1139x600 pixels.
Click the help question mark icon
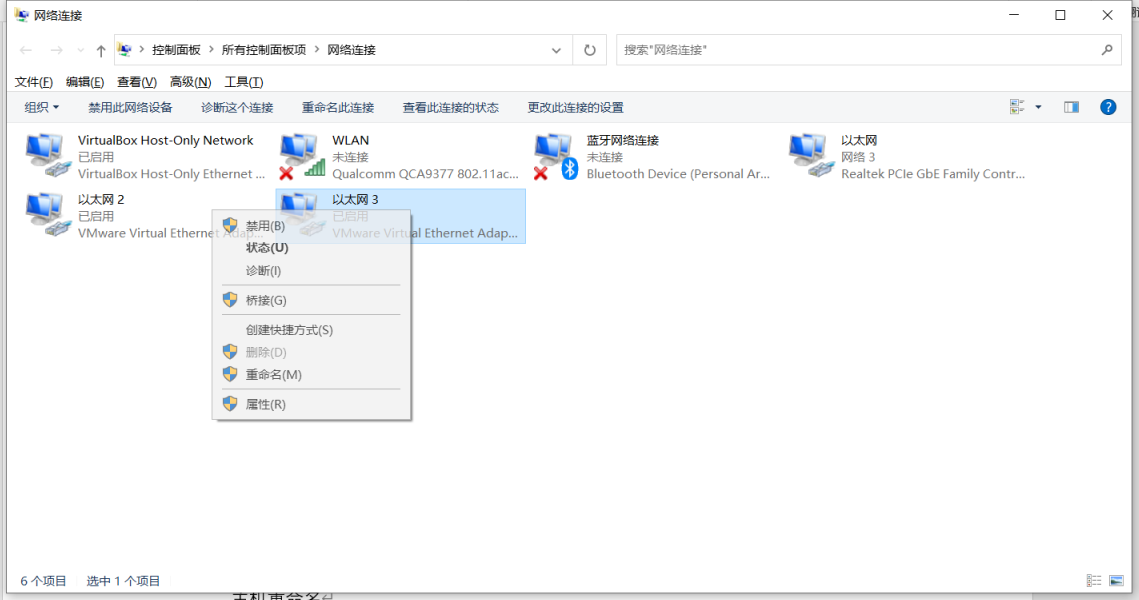[1108, 108]
